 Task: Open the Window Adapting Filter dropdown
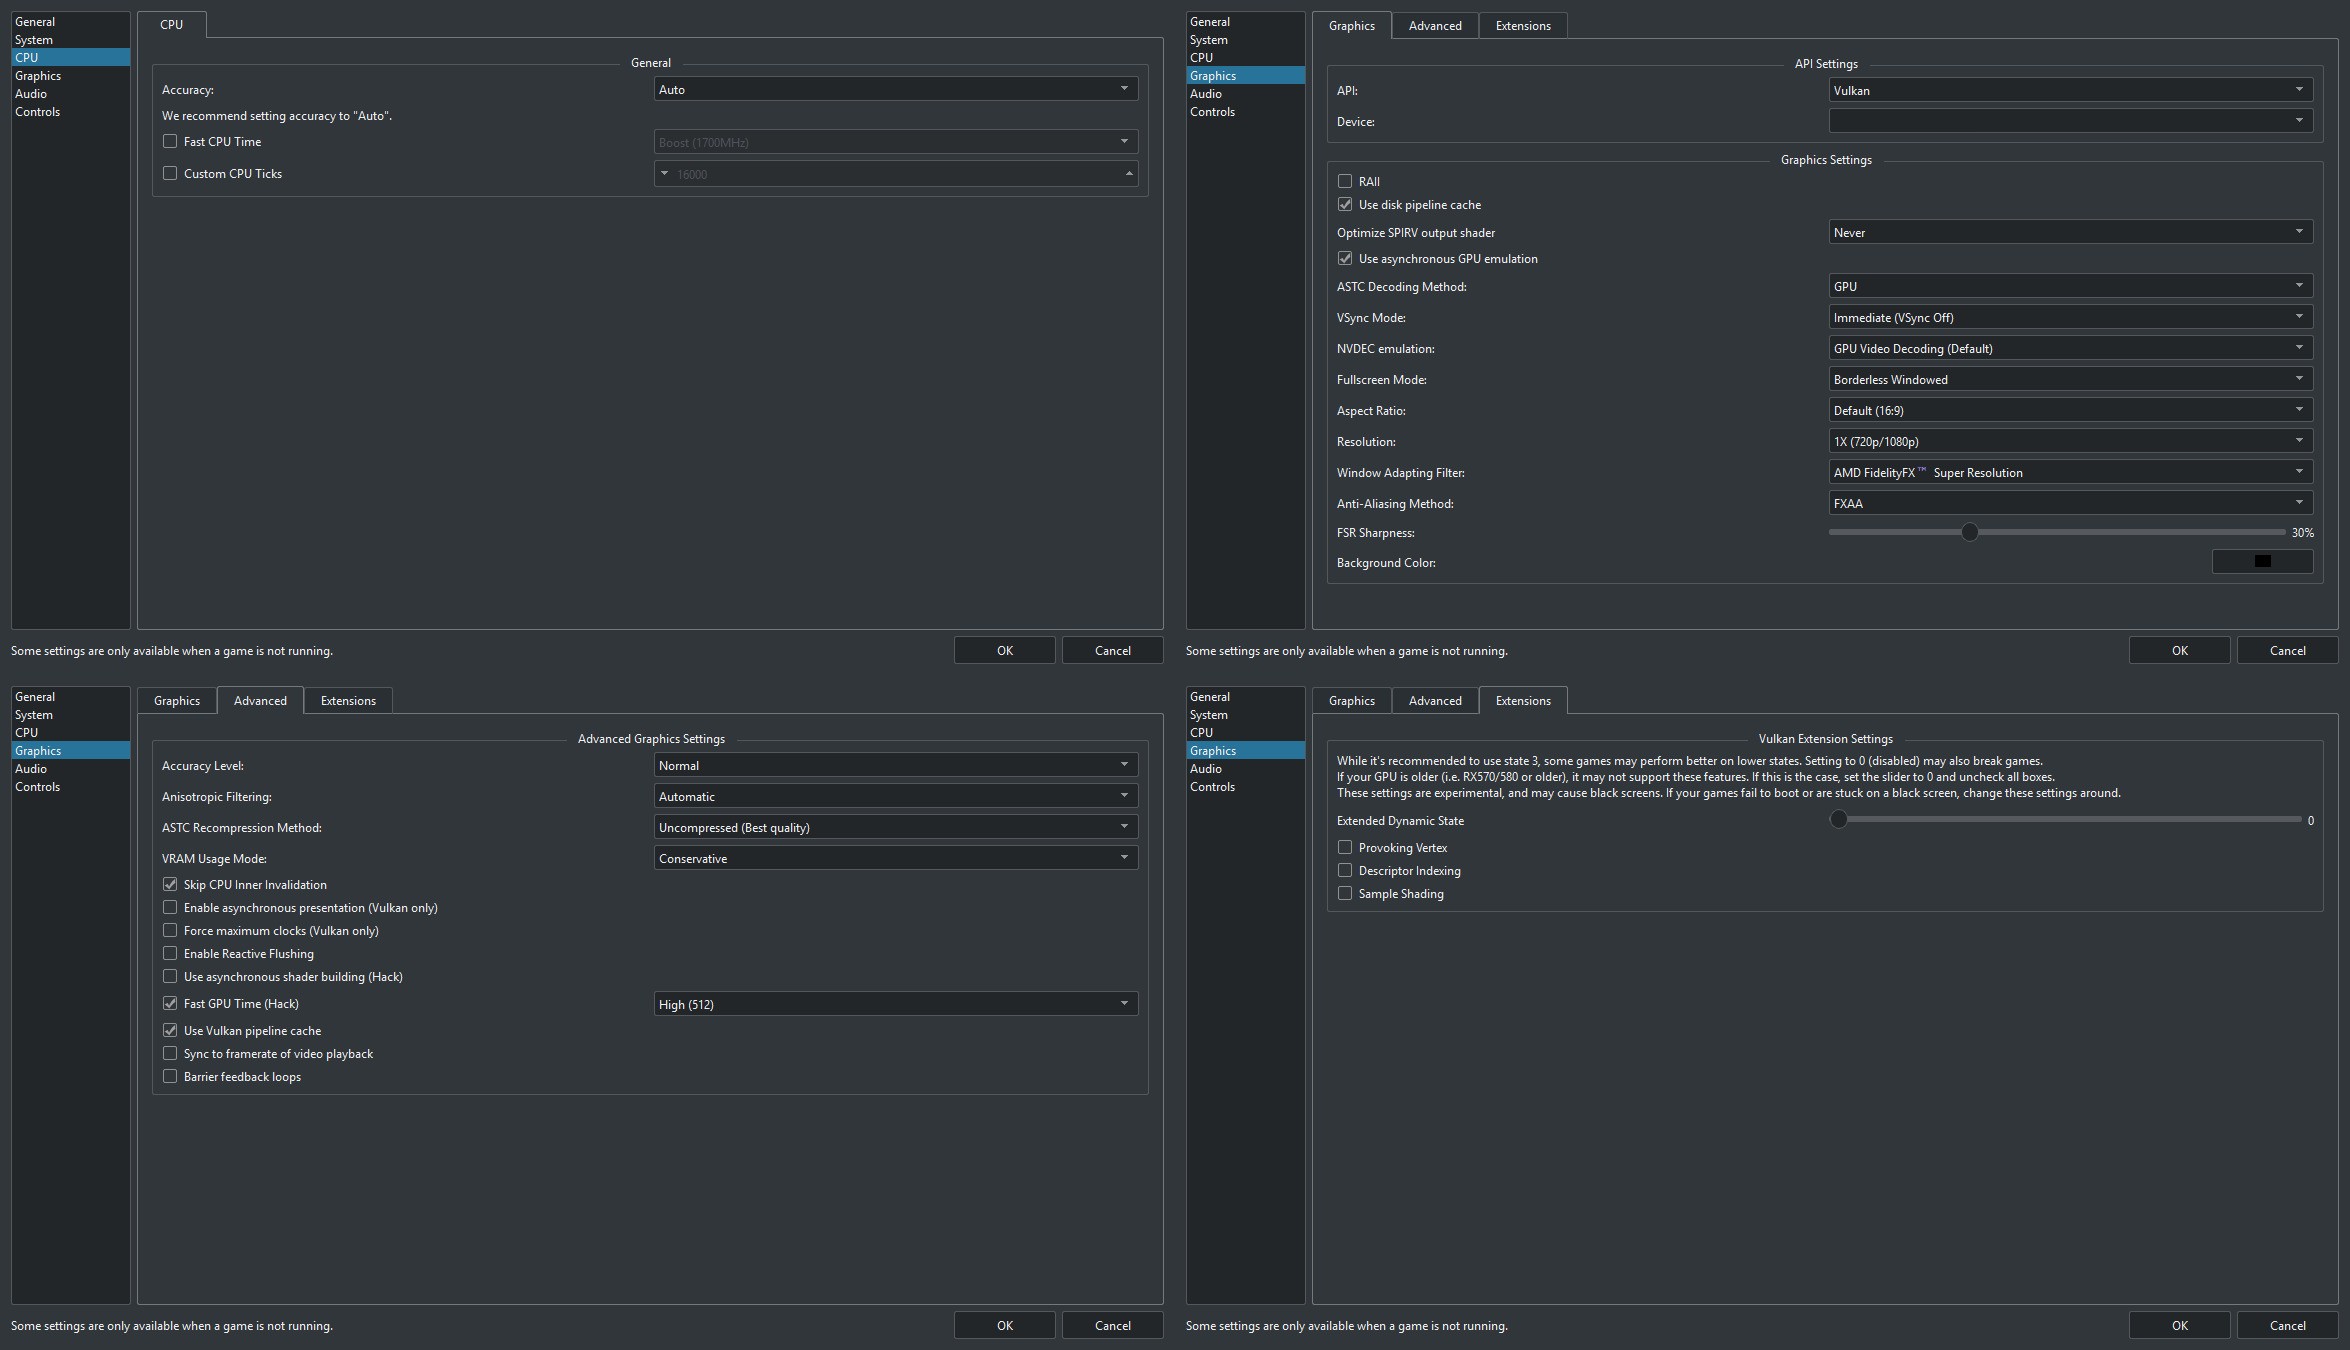(2070, 473)
